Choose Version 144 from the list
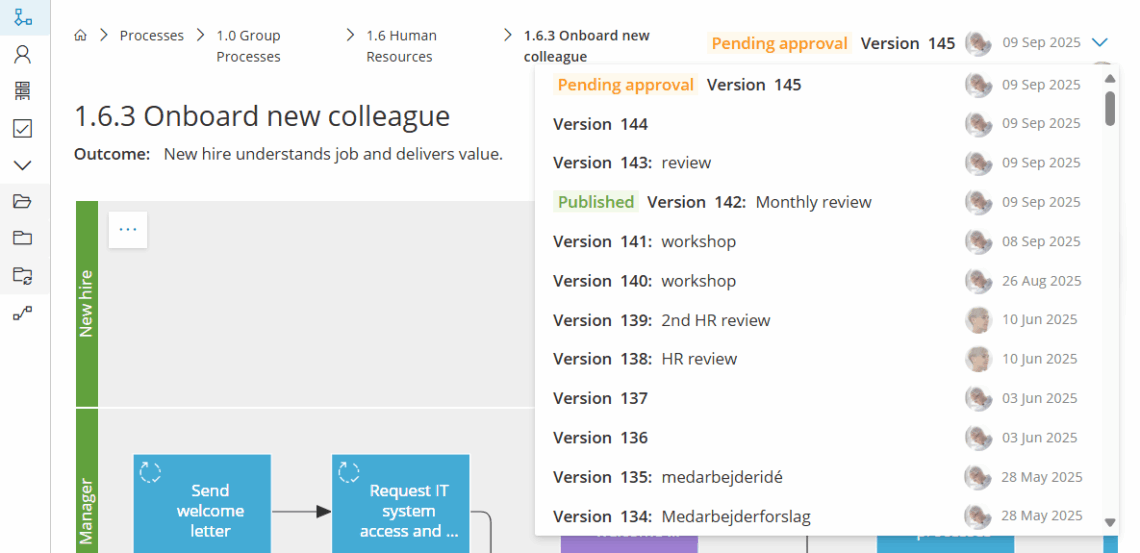The width and height of the screenshot is (1140, 553). click(600, 124)
